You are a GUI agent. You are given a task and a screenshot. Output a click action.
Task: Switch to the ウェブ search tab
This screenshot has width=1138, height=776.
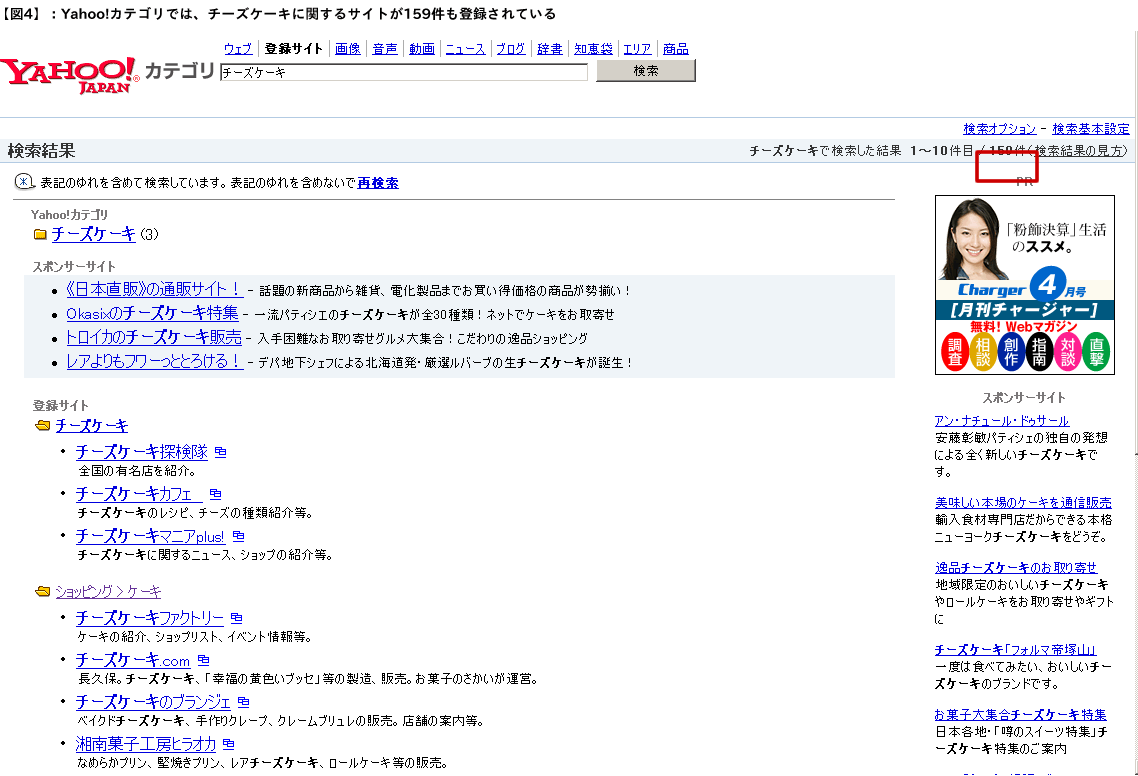(238, 49)
